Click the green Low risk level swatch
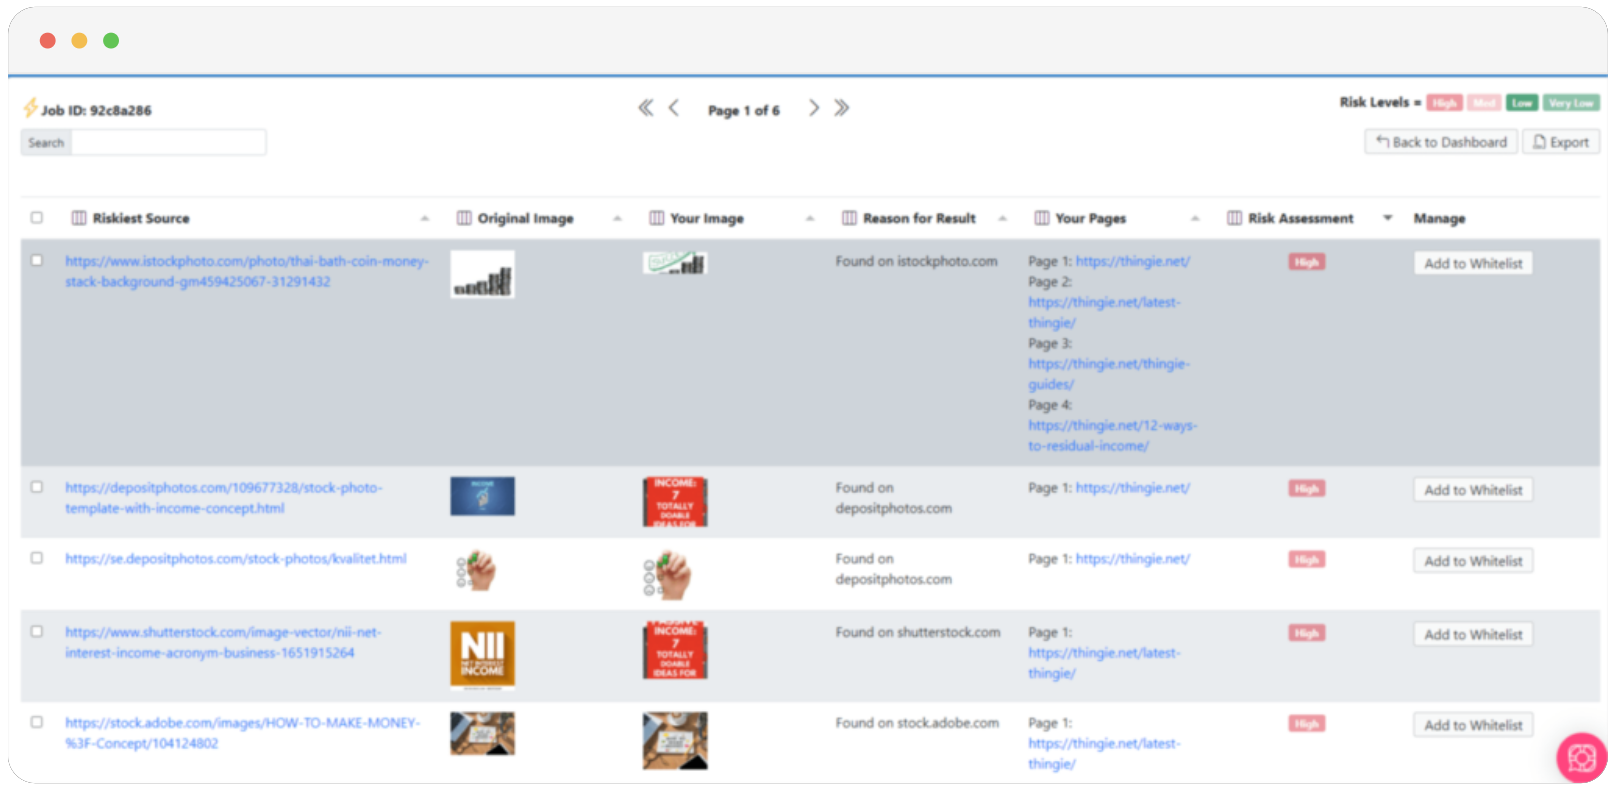The width and height of the screenshot is (1616, 795). click(1521, 103)
